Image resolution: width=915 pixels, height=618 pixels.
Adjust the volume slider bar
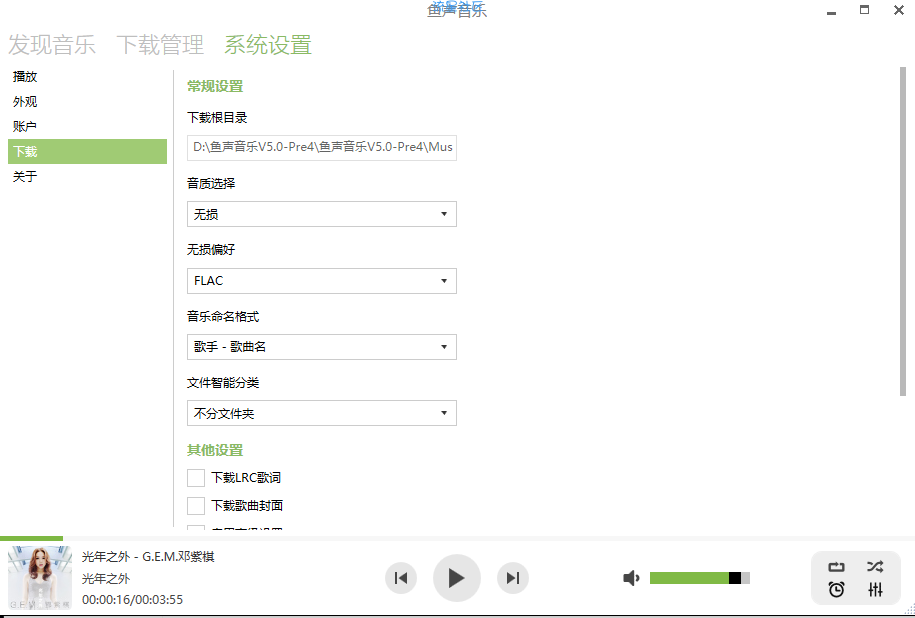pyautogui.click(x=700, y=578)
